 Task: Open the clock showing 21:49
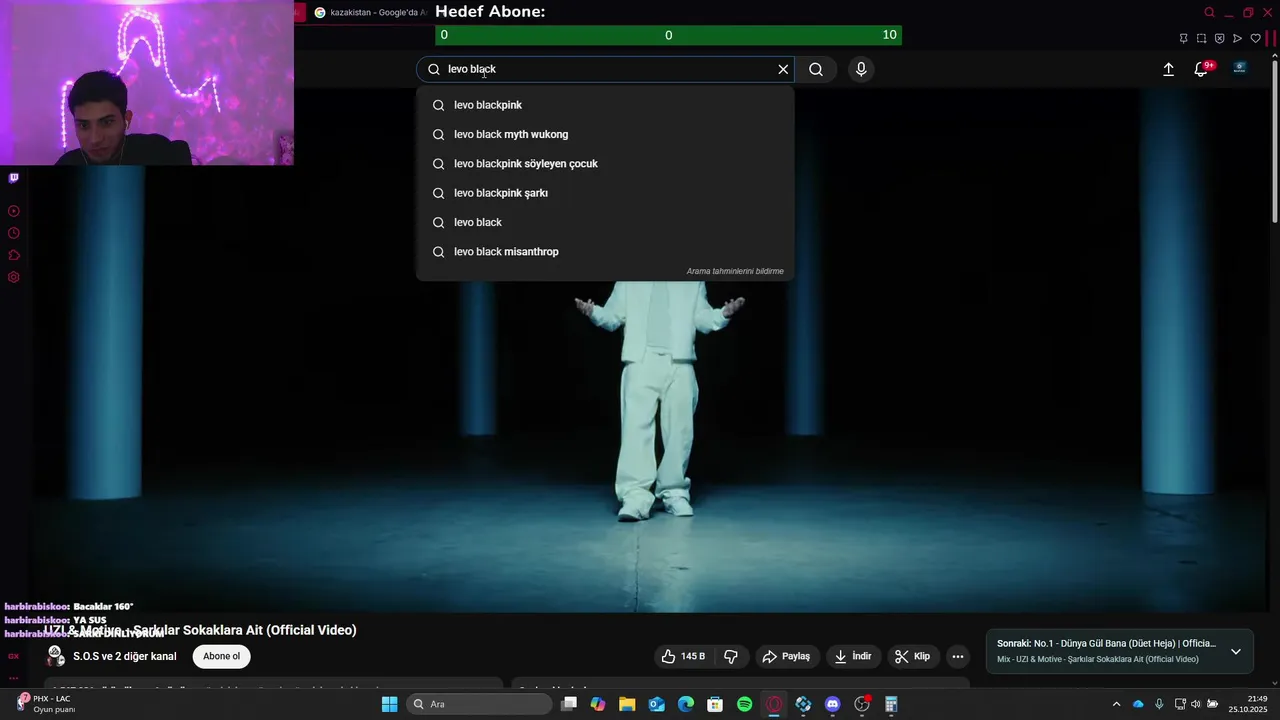tap(1248, 704)
